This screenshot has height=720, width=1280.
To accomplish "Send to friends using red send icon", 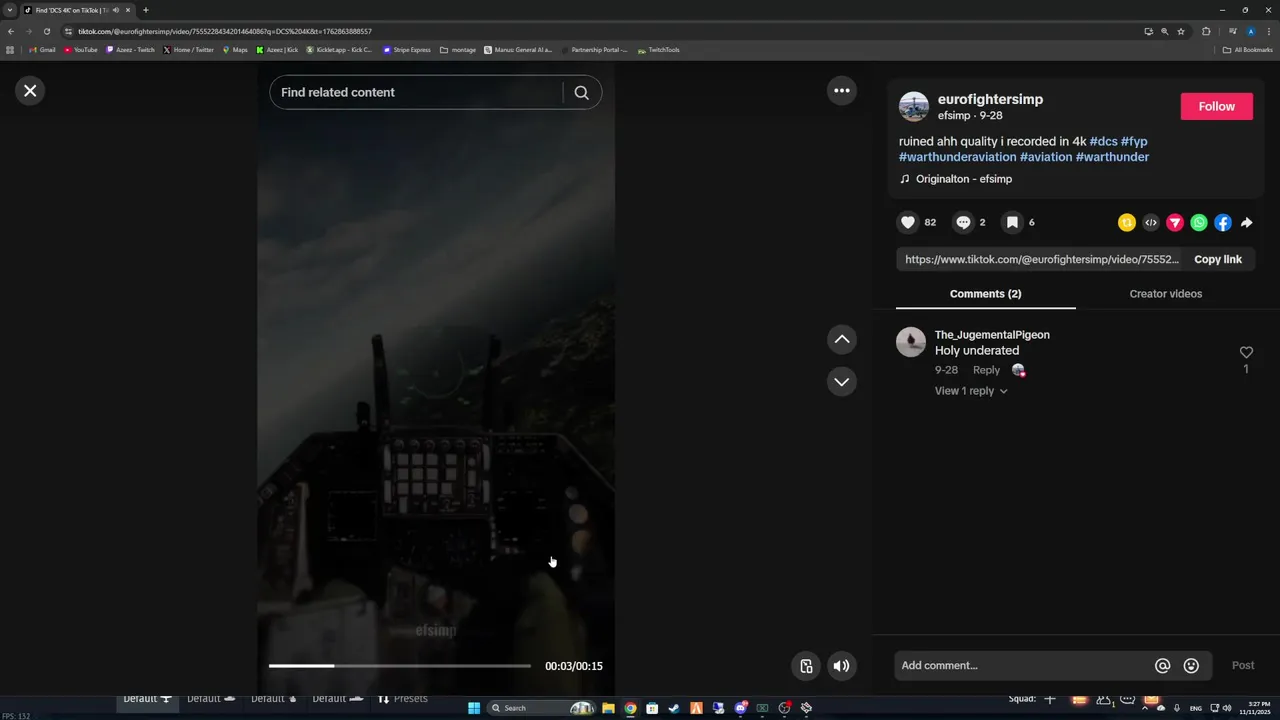I will [x=1175, y=223].
